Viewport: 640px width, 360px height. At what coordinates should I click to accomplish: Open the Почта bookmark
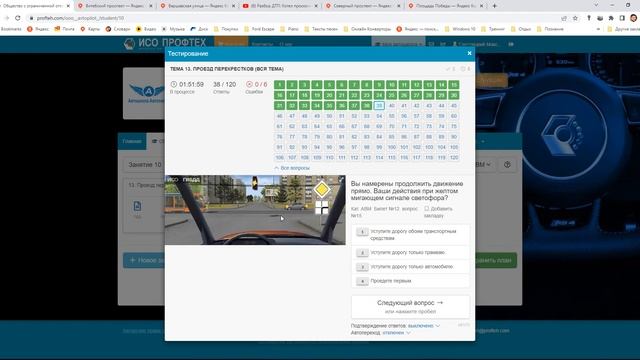[x=64, y=29]
